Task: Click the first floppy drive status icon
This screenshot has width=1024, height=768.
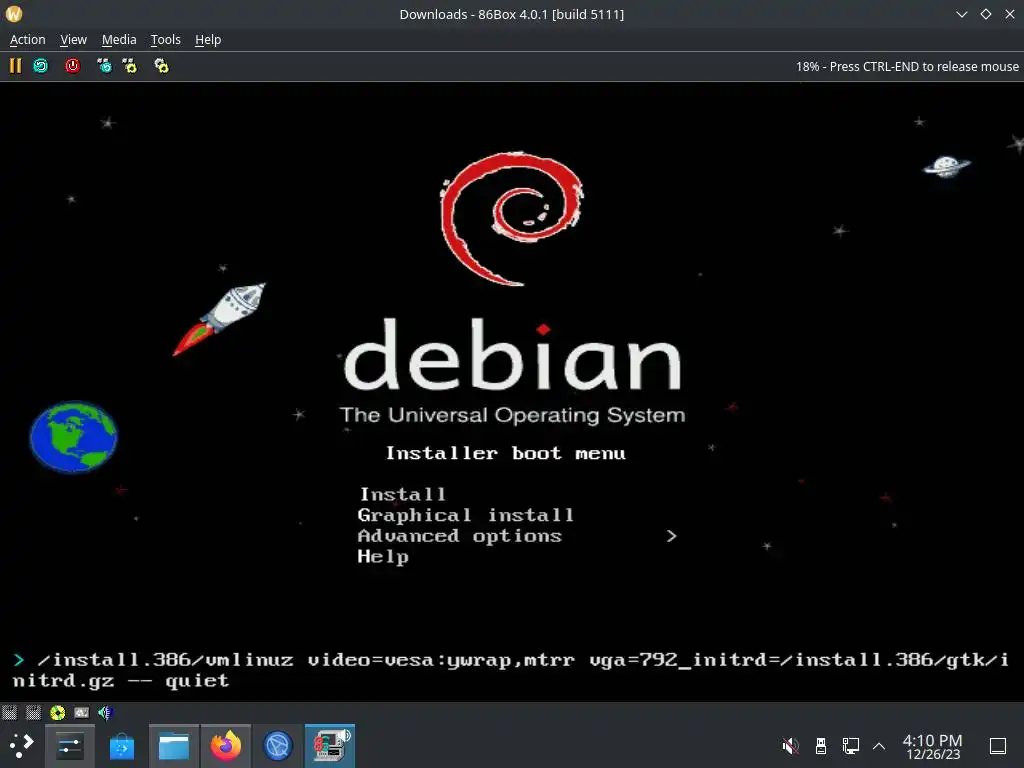Action: (x=9, y=712)
